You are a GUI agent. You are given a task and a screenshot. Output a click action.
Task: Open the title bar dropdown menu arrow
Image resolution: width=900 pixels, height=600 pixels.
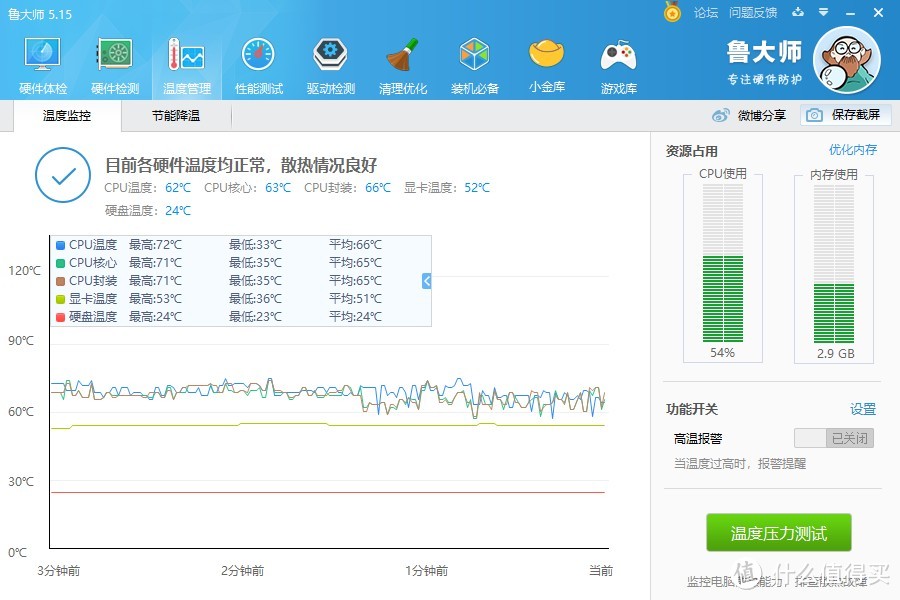824,12
